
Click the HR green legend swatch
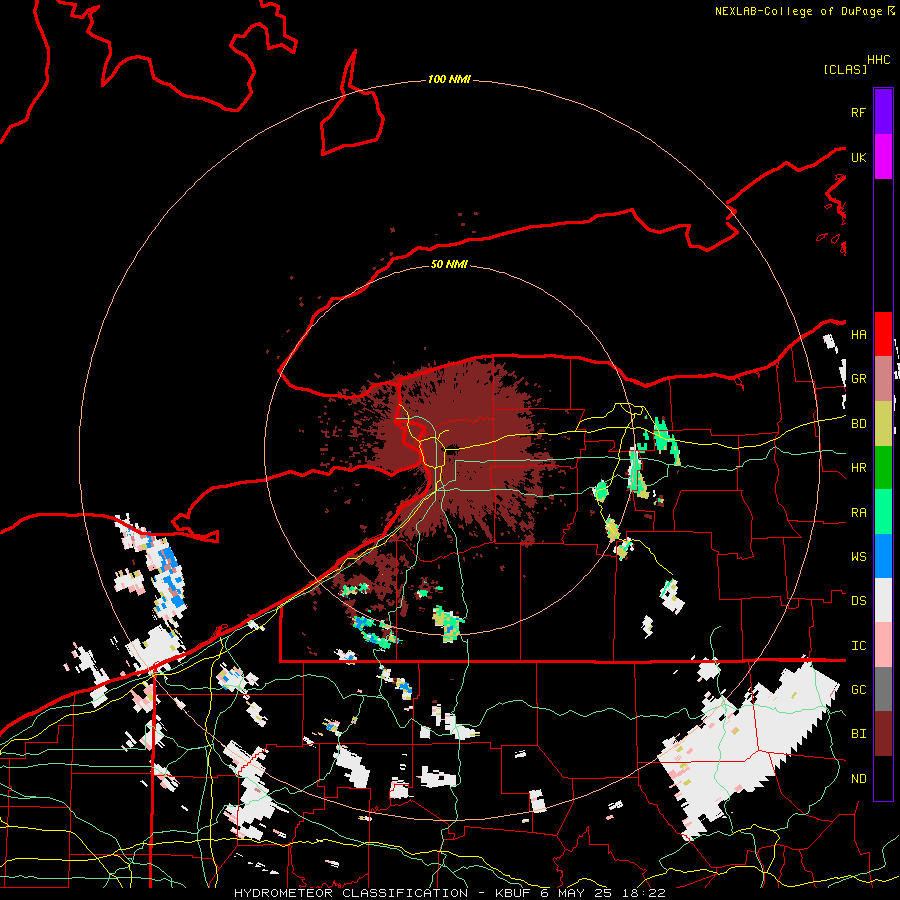pos(883,468)
